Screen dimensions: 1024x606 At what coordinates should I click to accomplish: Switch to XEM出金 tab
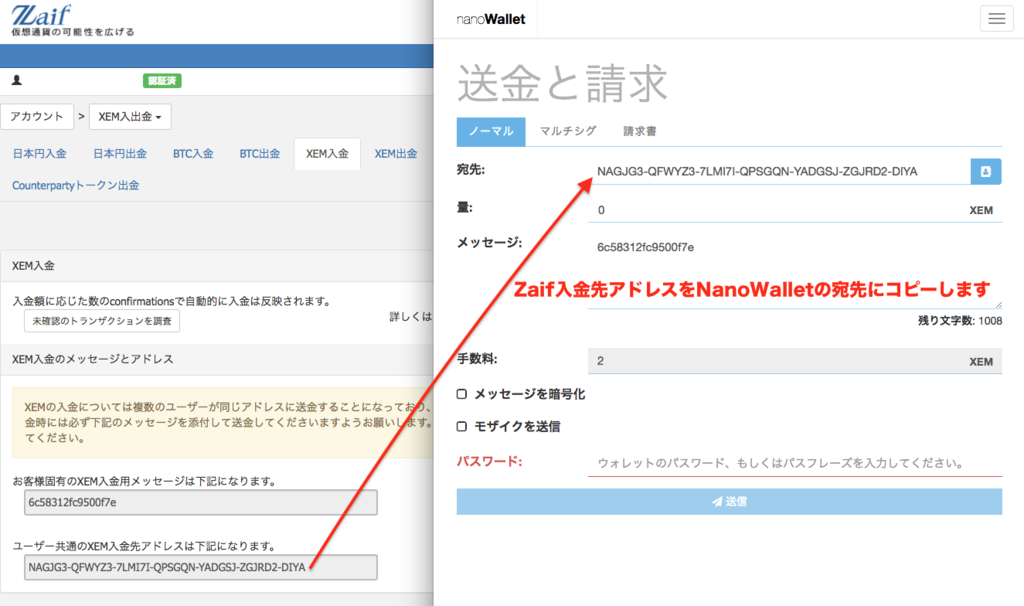pyautogui.click(x=396, y=154)
